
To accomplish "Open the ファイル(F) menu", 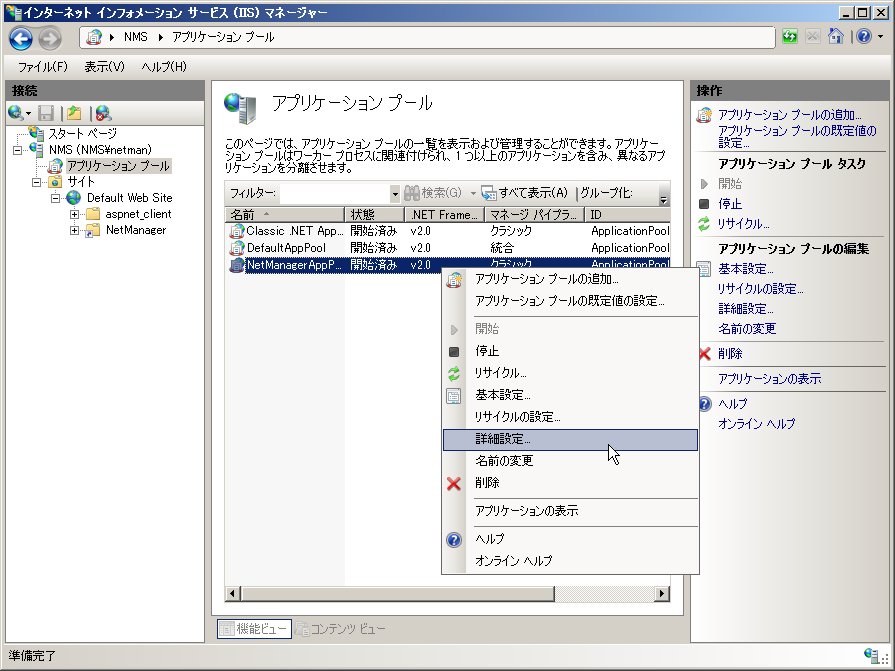I will click(42, 67).
